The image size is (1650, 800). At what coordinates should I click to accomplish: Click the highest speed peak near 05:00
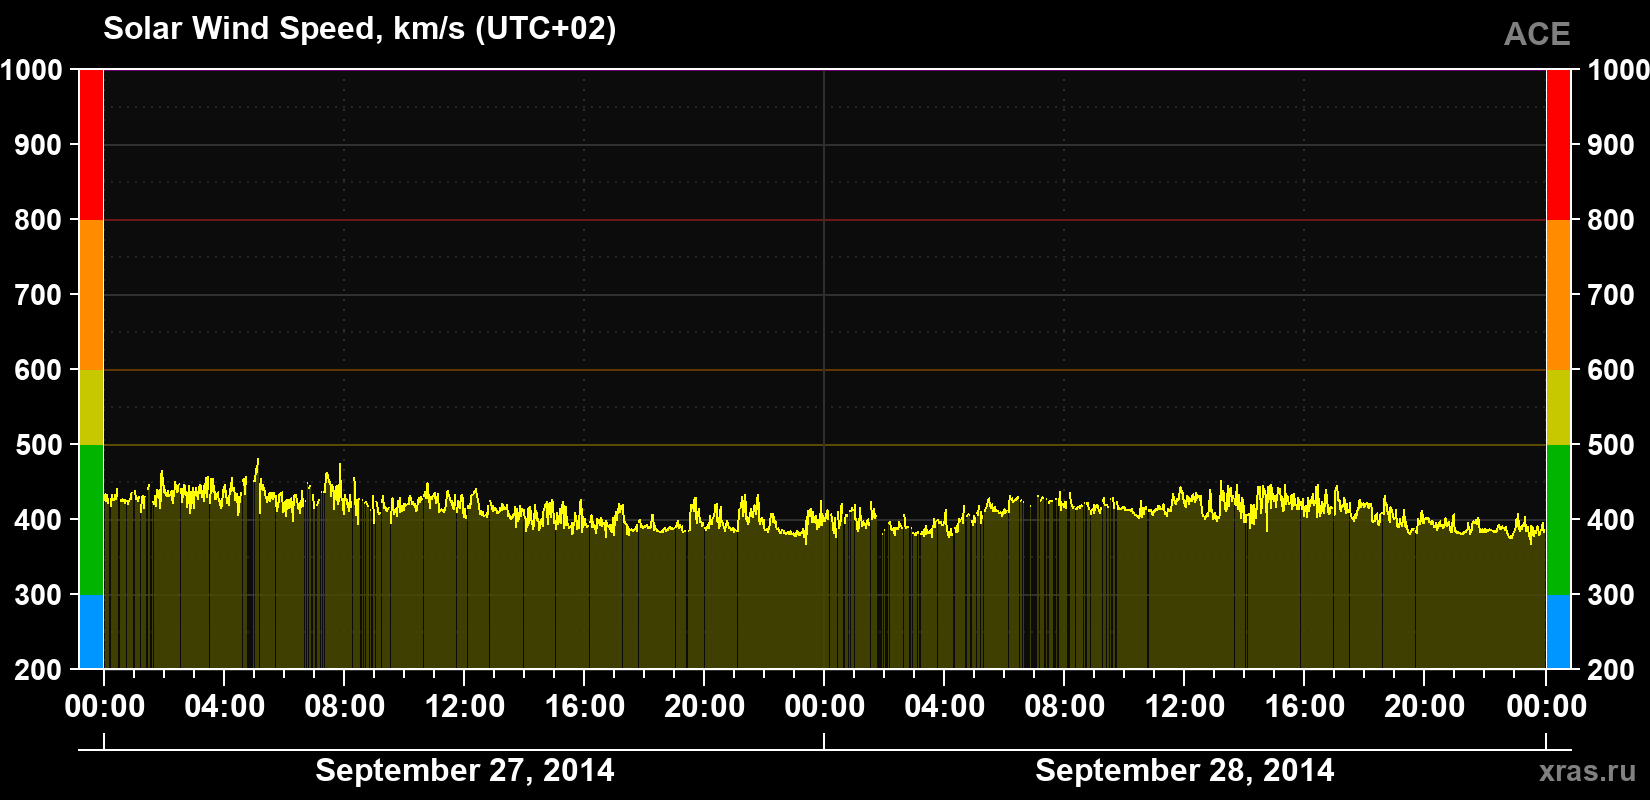258,461
